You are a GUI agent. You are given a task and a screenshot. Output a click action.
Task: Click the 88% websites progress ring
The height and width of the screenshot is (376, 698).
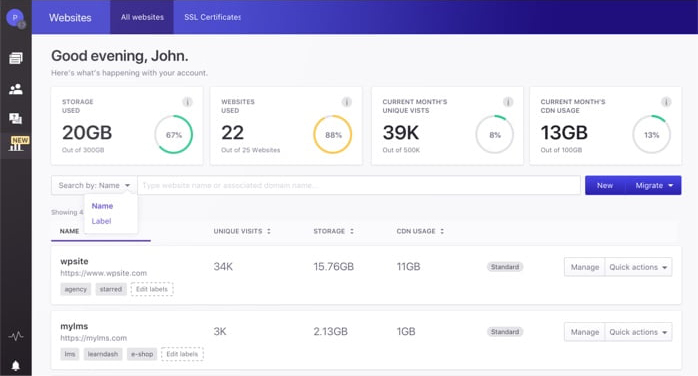click(333, 134)
